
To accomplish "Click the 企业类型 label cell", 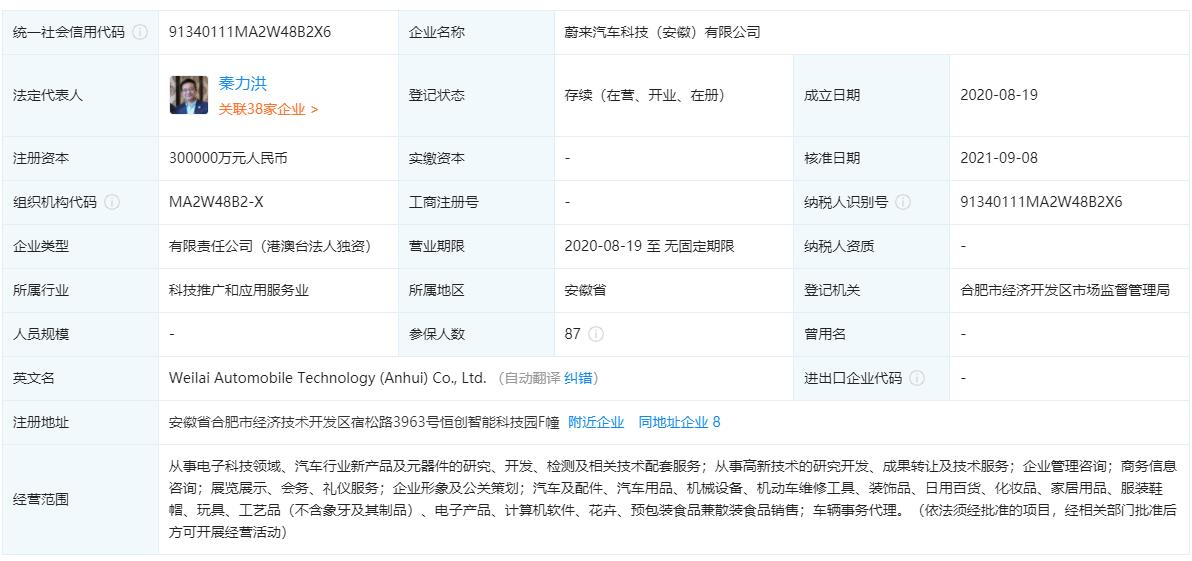I will tap(81, 246).
